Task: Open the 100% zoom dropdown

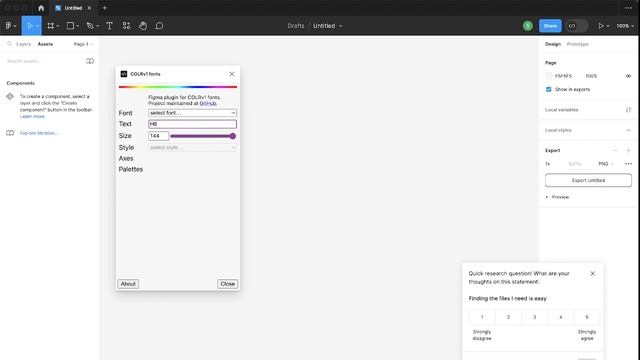Action: tap(625, 26)
